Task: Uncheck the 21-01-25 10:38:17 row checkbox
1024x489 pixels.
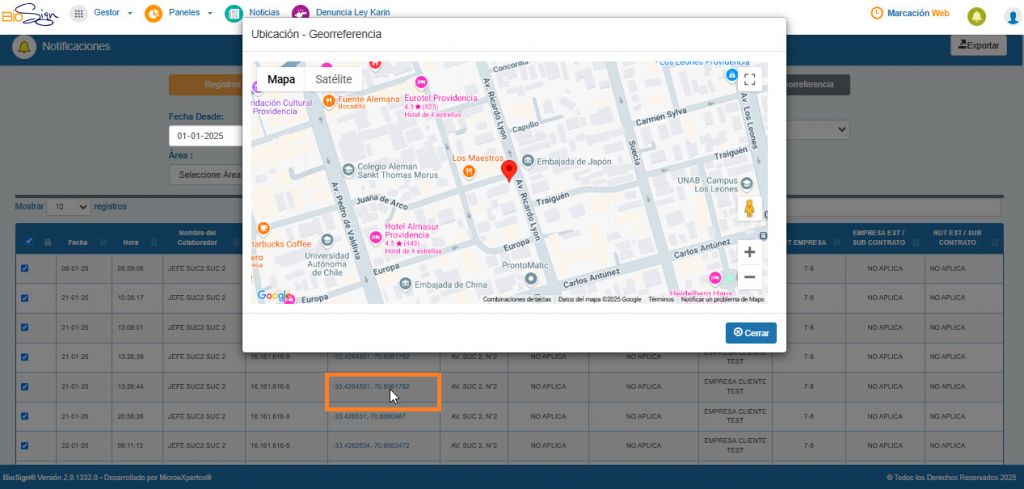Action: click(x=25, y=298)
